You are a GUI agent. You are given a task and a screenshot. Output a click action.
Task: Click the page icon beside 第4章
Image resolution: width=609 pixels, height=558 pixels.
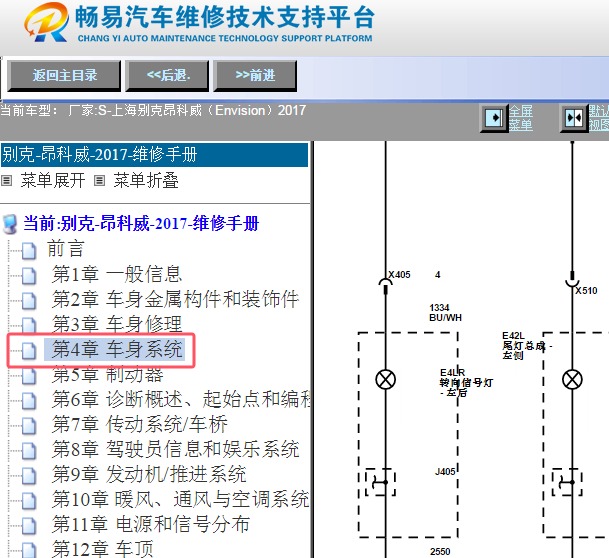[x=29, y=351]
